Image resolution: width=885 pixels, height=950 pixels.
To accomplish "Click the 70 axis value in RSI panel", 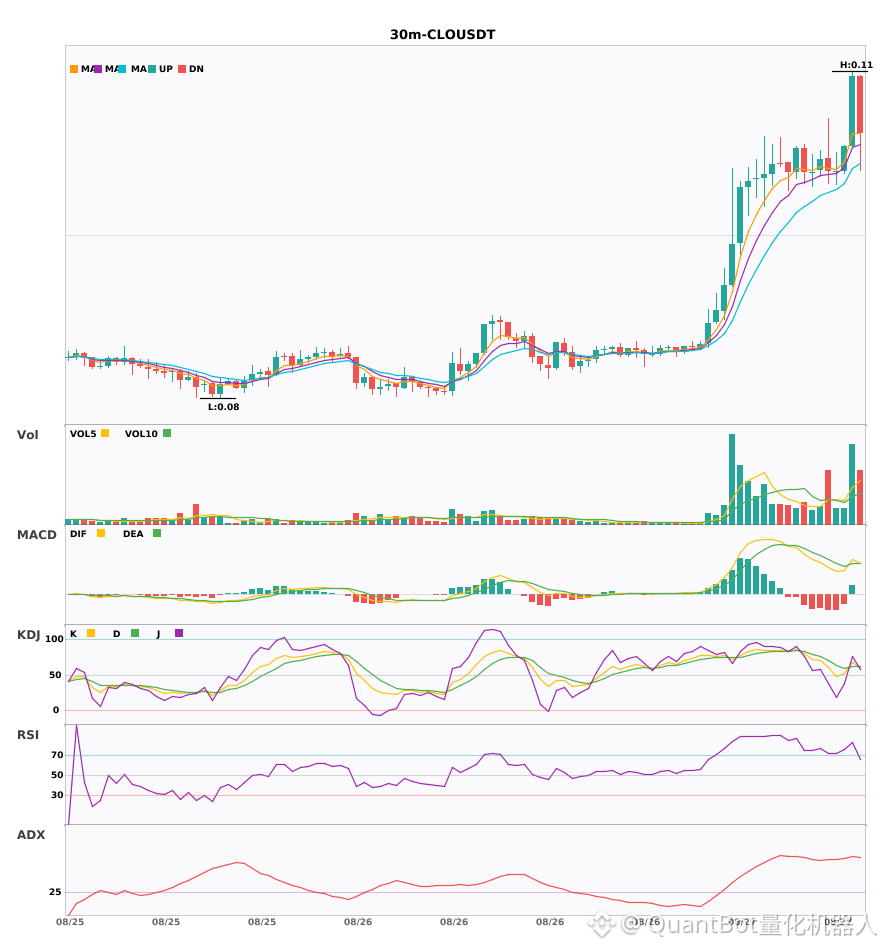I will 57,755.
